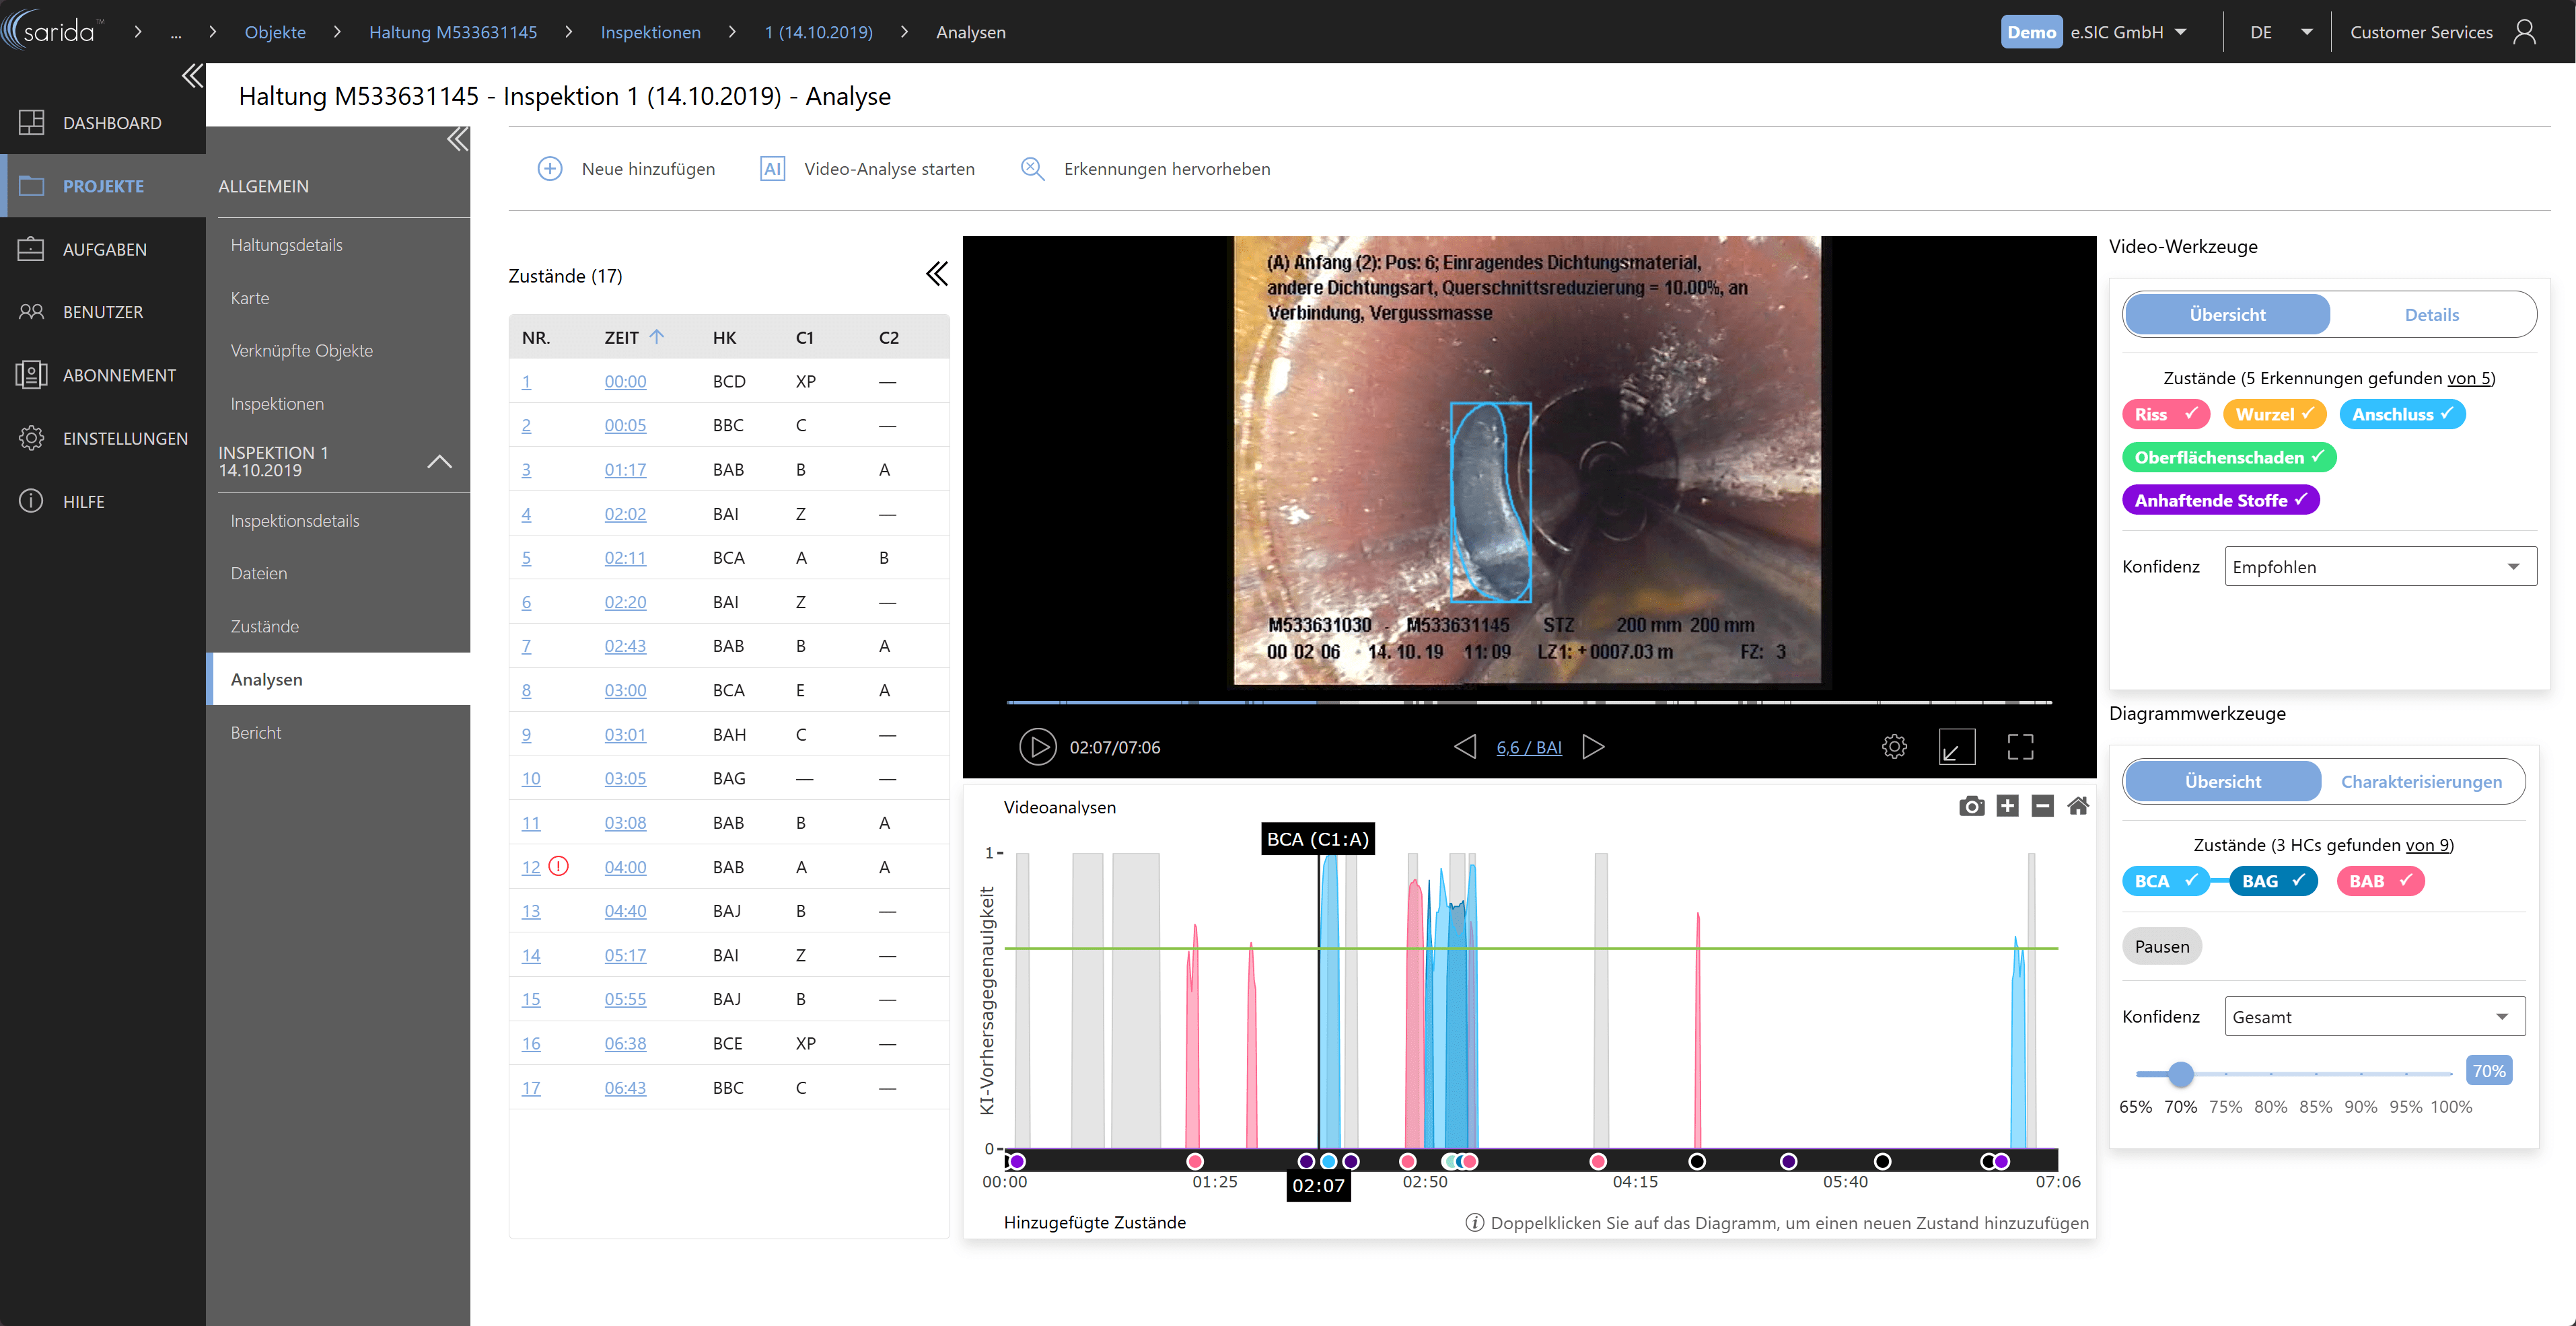Open the 6.6 / BAI state link
2576x1326 pixels.
[1528, 747]
